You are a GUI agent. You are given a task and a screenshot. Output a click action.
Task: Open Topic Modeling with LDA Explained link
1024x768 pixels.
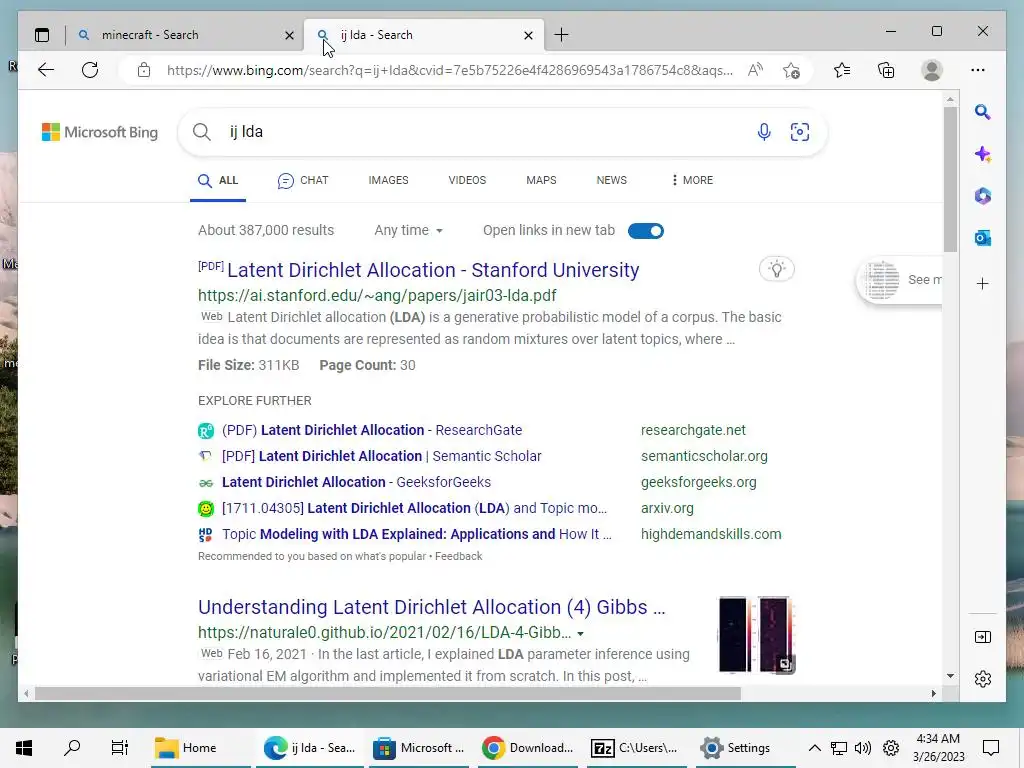tap(417, 534)
